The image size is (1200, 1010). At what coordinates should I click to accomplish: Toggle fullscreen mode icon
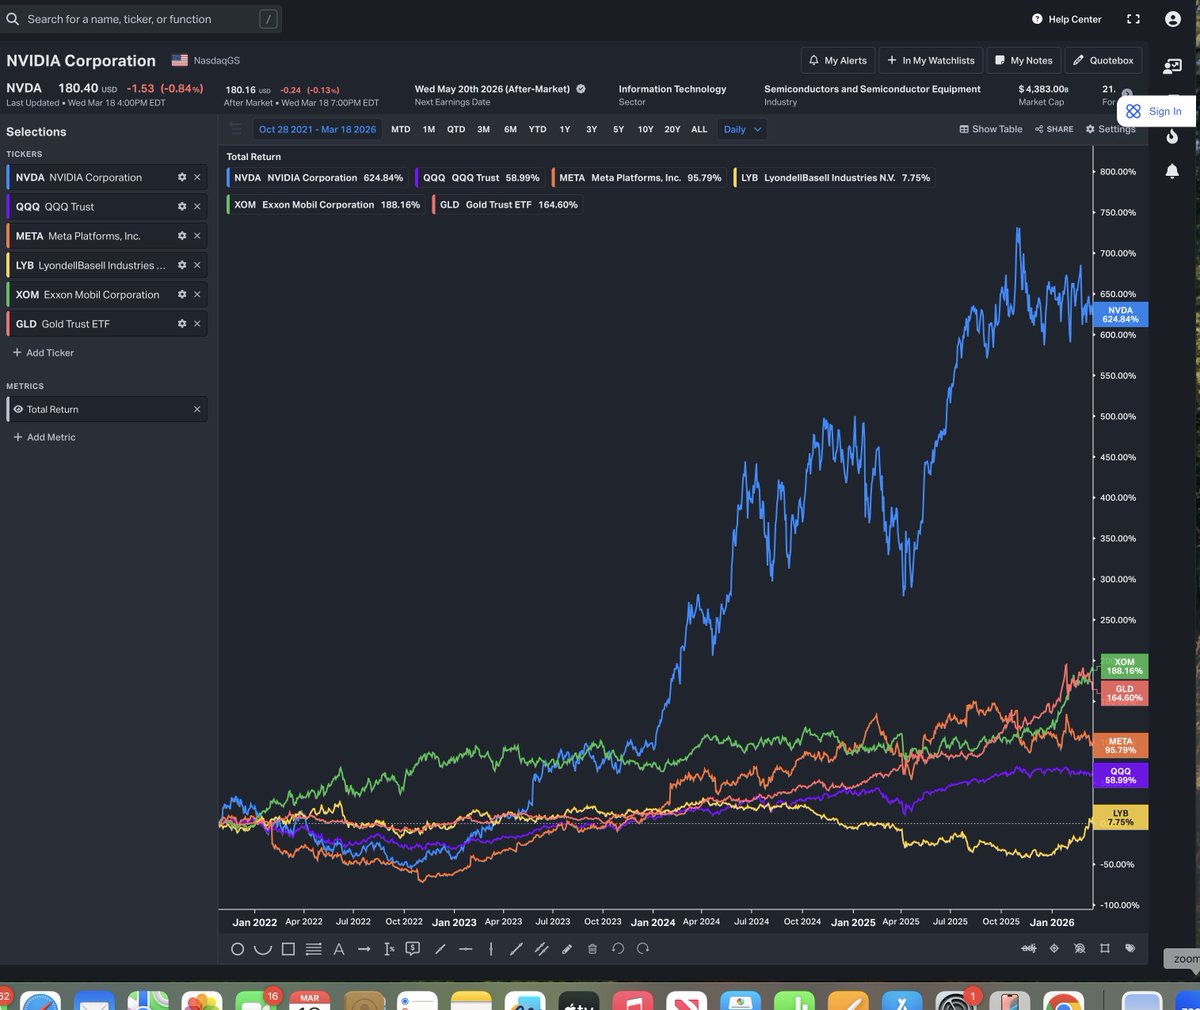(1133, 19)
